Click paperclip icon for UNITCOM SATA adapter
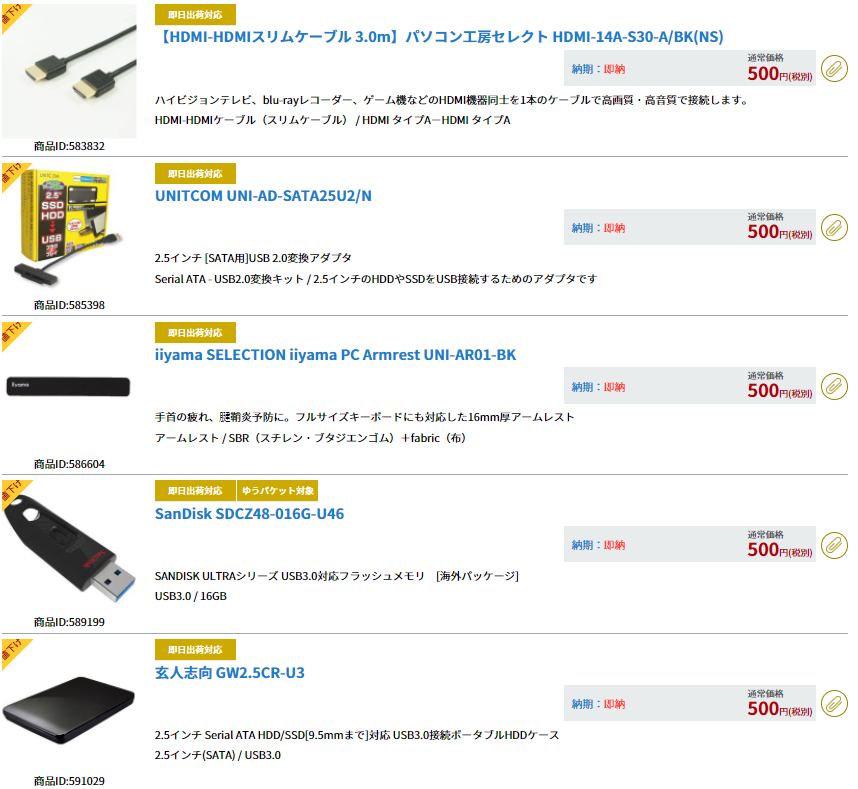The width and height of the screenshot is (858, 789). (834, 228)
